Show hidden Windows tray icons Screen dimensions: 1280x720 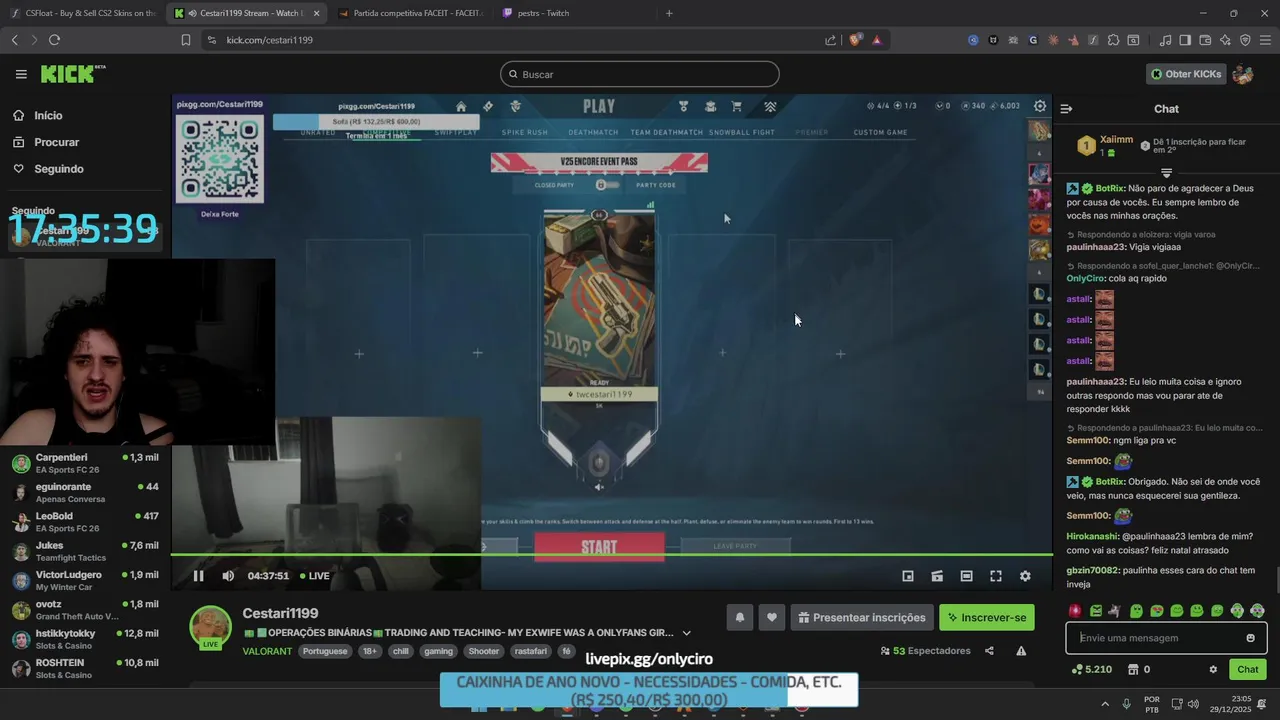[x=1105, y=703]
